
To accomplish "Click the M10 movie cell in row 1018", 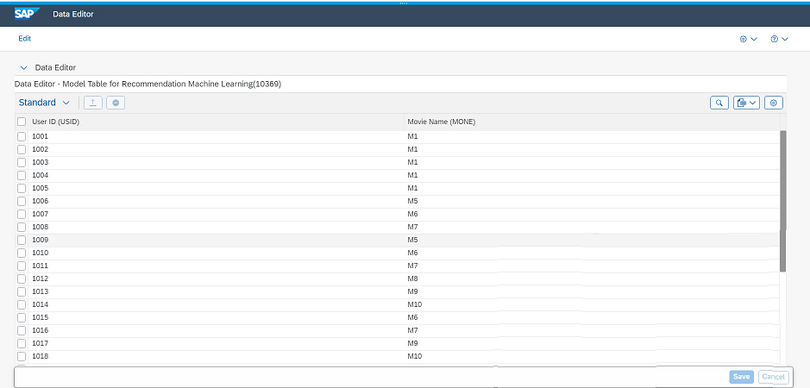I will 414,356.
